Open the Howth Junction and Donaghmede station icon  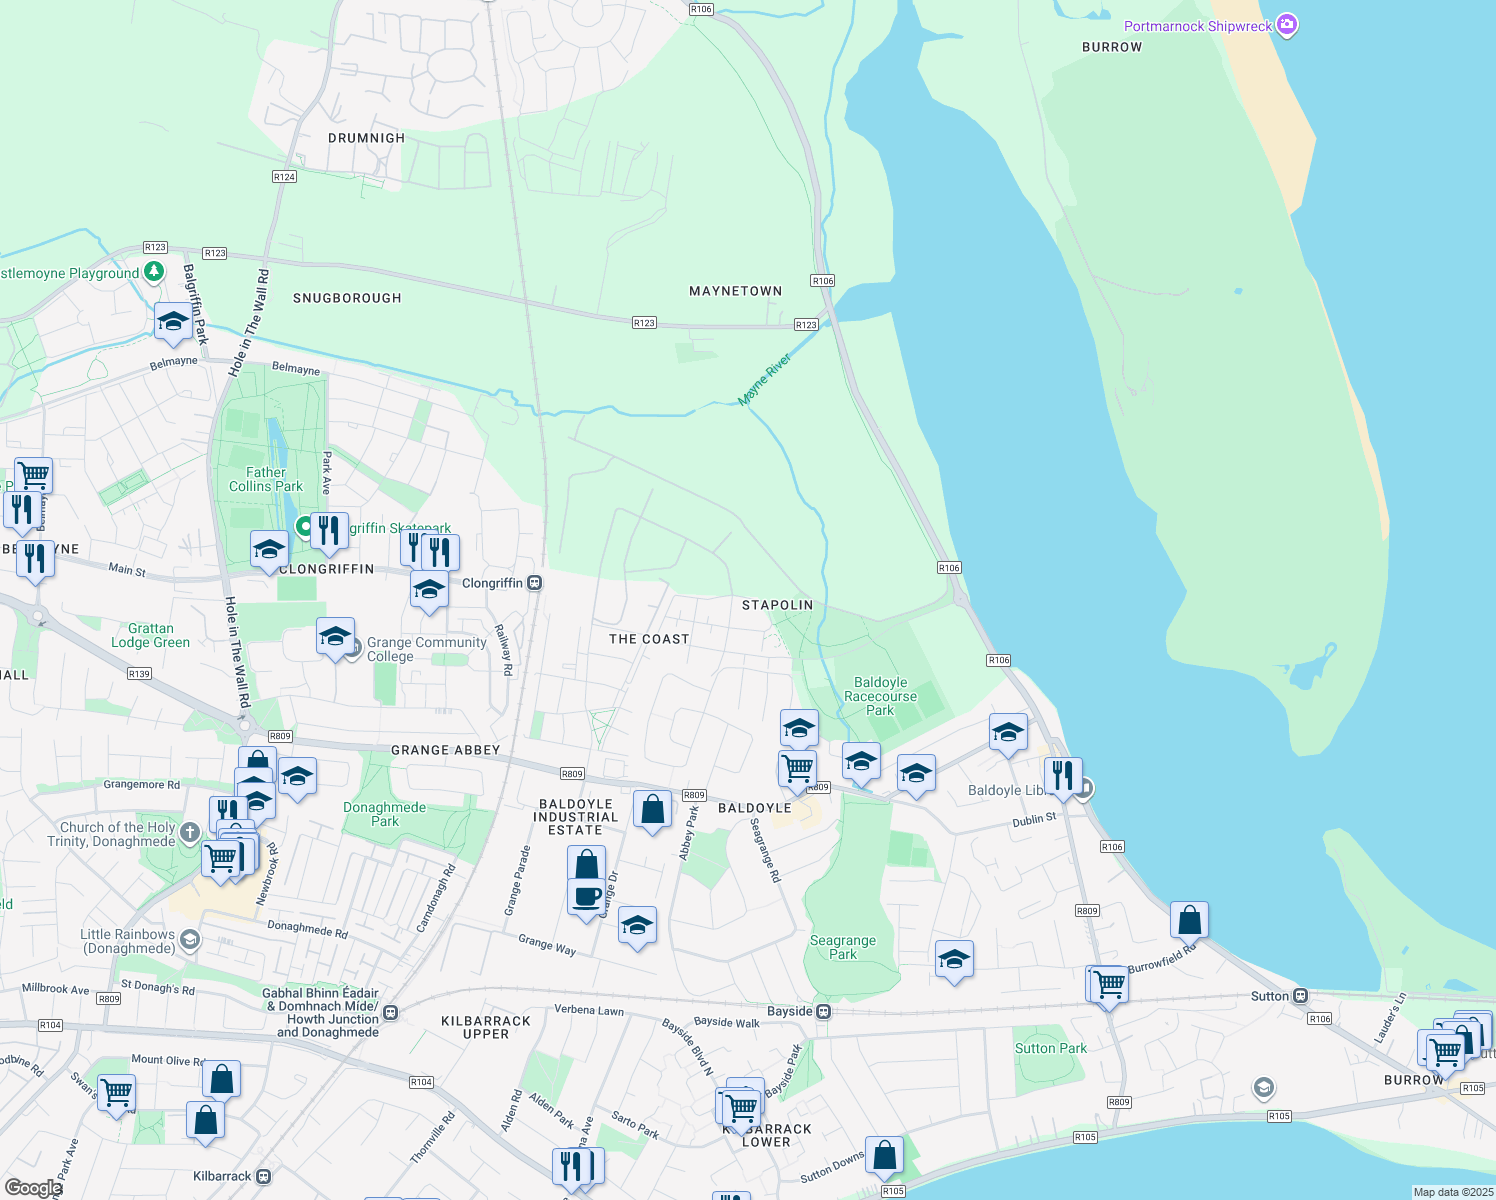point(390,1013)
